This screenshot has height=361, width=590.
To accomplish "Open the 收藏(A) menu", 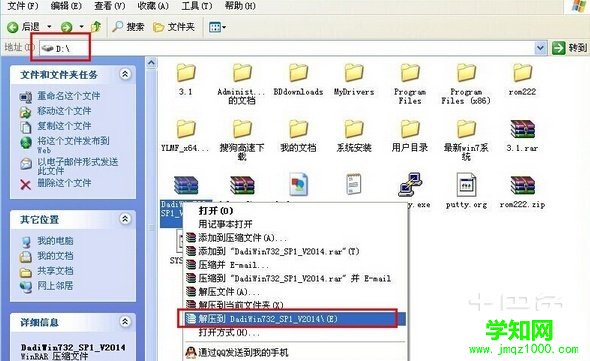I will point(153,6).
